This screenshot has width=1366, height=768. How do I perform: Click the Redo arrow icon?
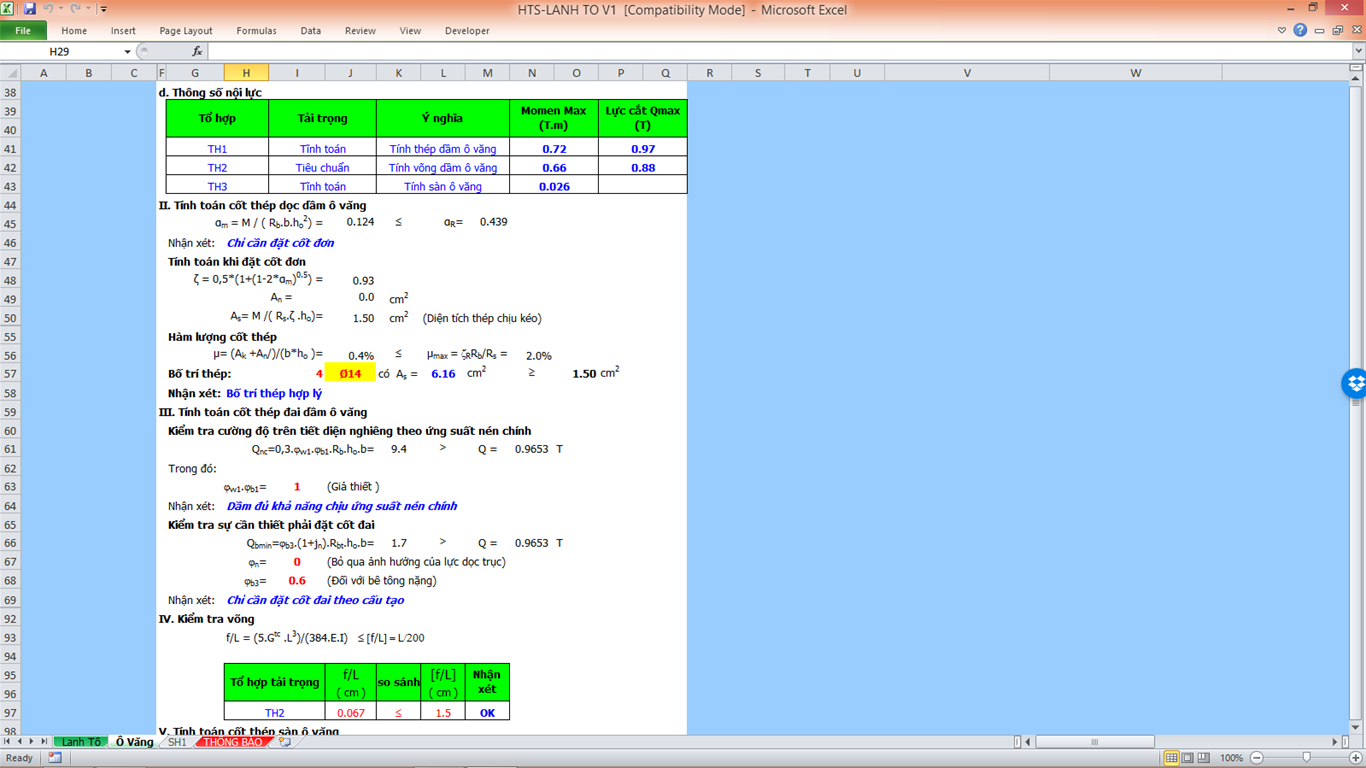75,9
